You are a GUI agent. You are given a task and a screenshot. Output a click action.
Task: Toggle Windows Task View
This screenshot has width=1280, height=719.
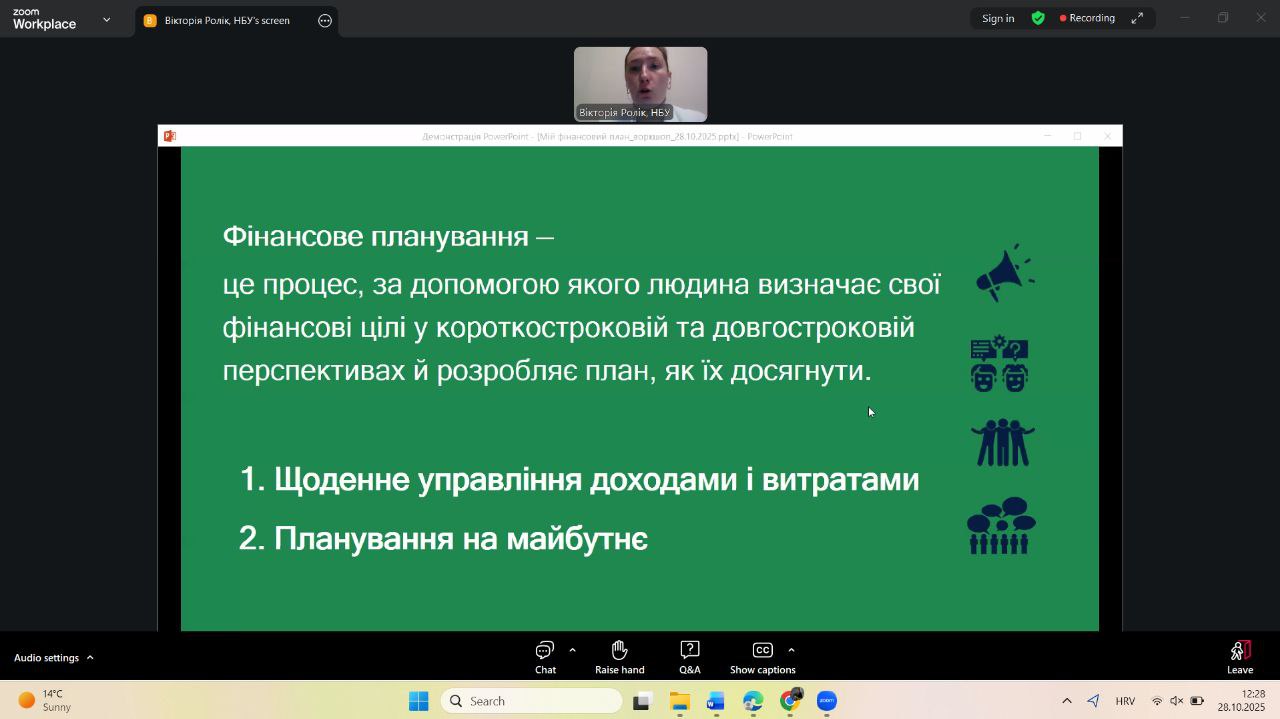[642, 701]
